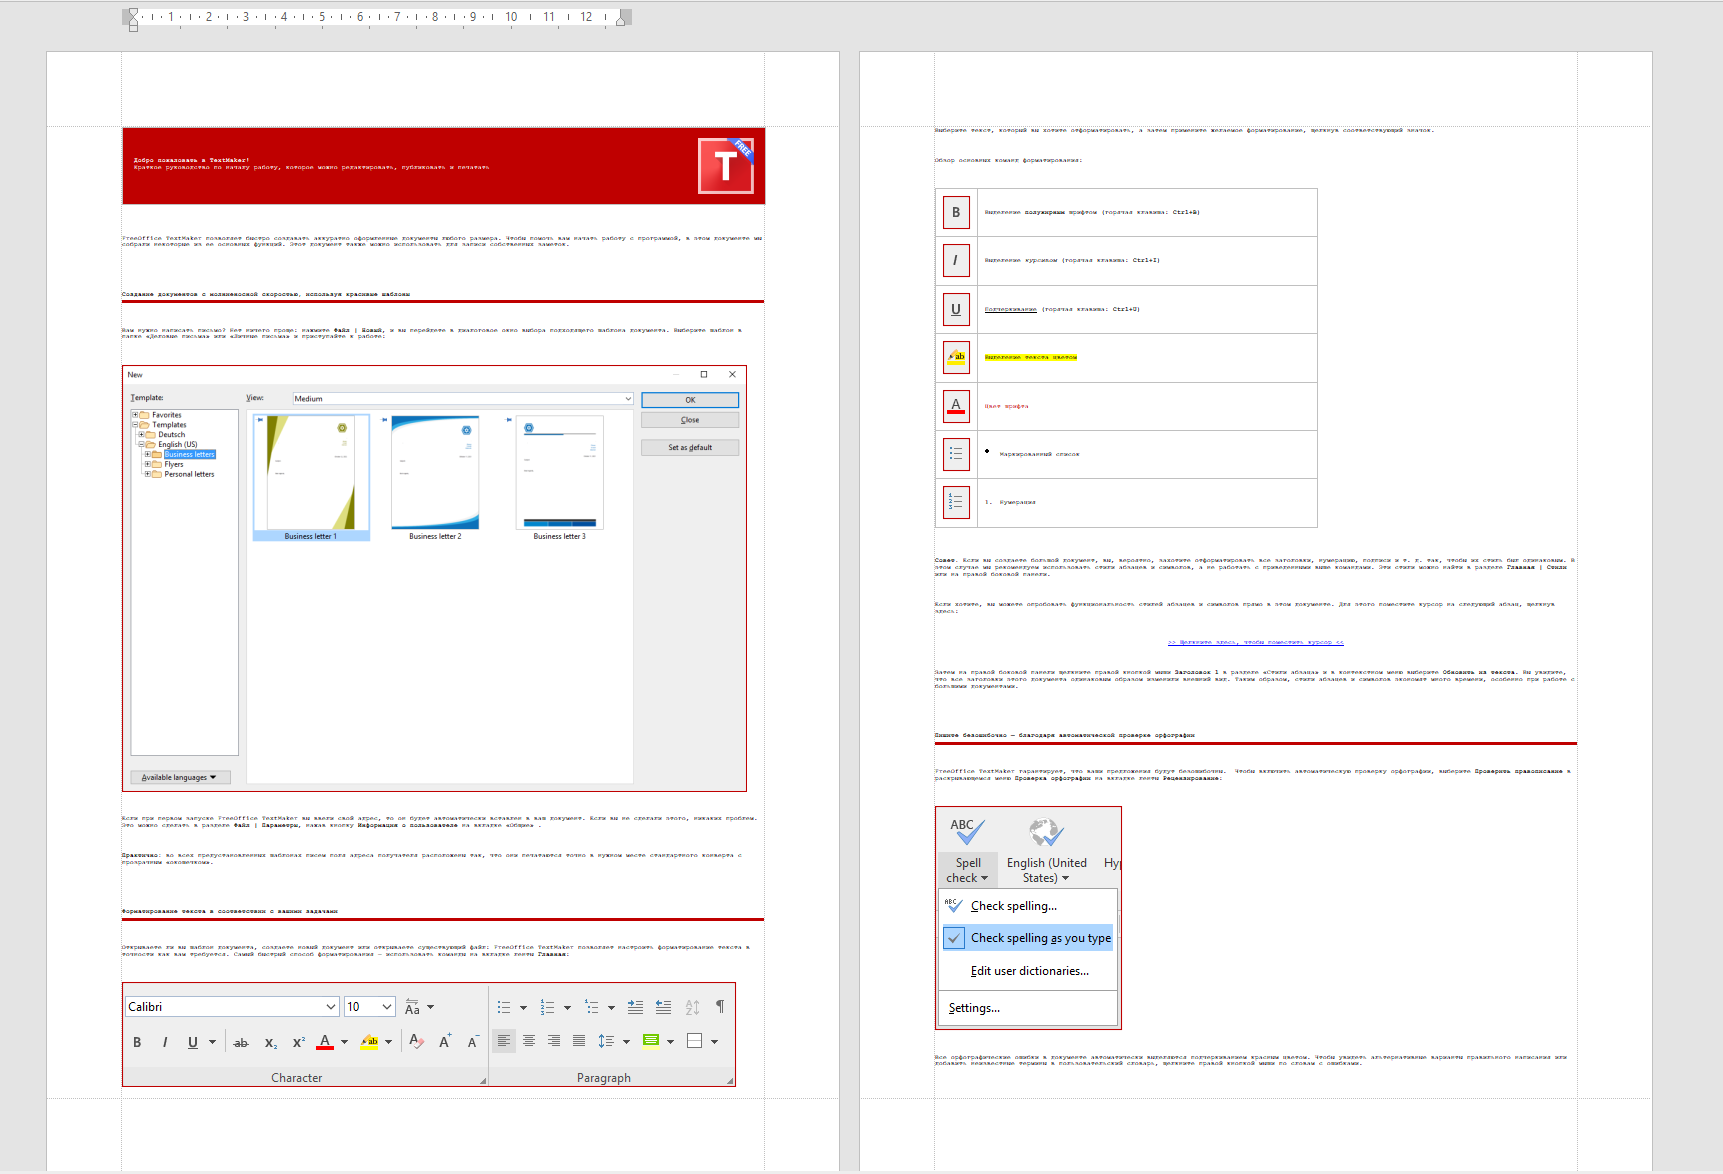Click the ABC Spell check icon
1723x1174 pixels.
coord(967,832)
